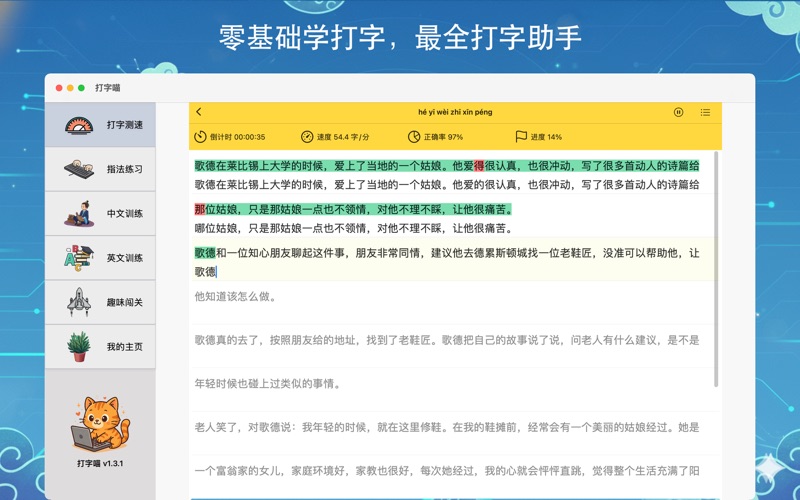Click the progress flag icon
Screen dimensions: 800x500
click(521, 137)
